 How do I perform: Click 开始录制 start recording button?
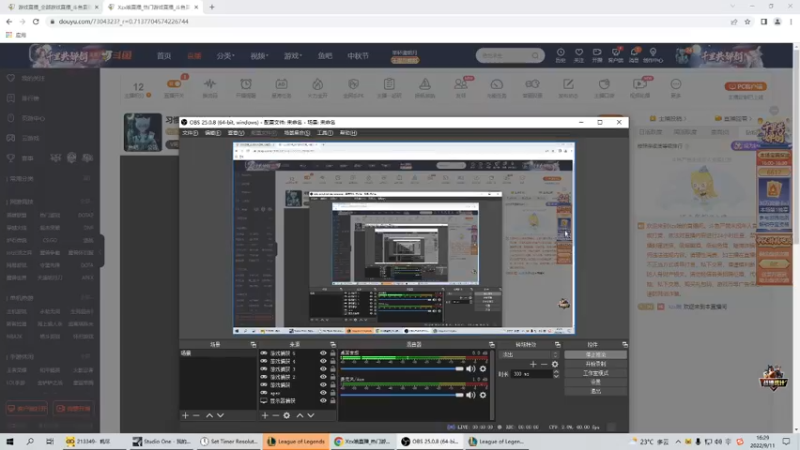click(x=595, y=364)
